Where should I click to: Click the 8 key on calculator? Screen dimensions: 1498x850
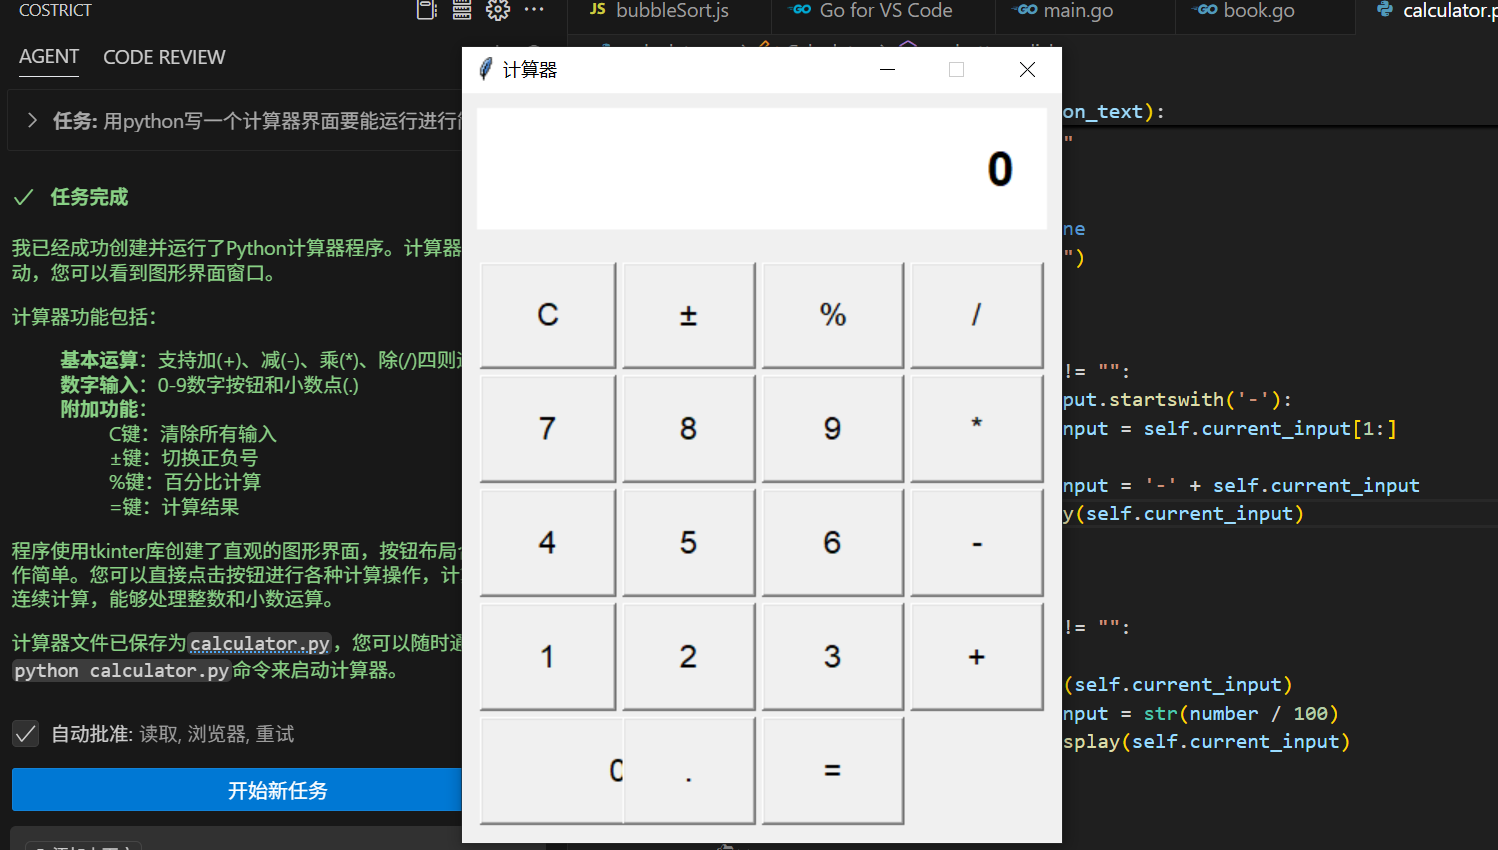688,429
